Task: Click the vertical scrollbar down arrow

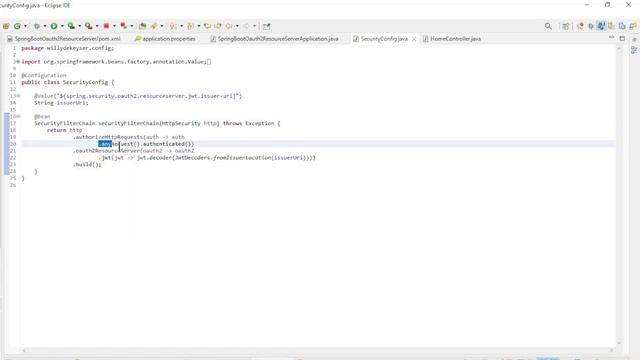Action: (619, 343)
